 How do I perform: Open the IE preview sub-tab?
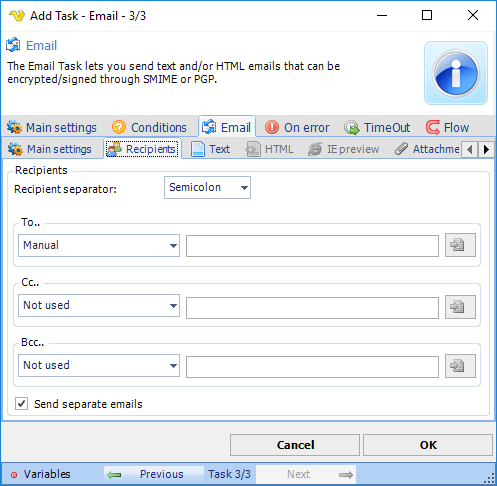click(344, 149)
